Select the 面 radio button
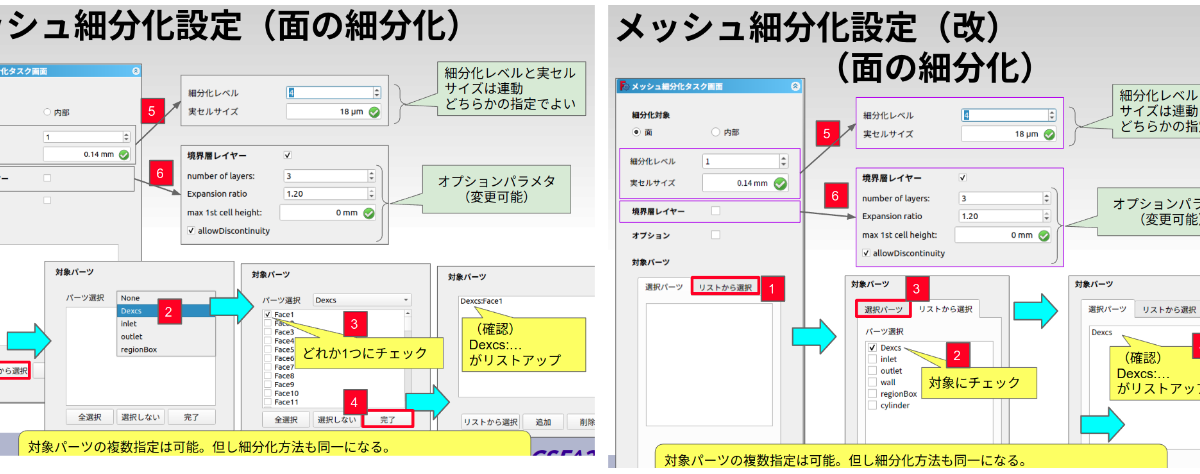Screen dimensions: 1200x474 [636, 132]
